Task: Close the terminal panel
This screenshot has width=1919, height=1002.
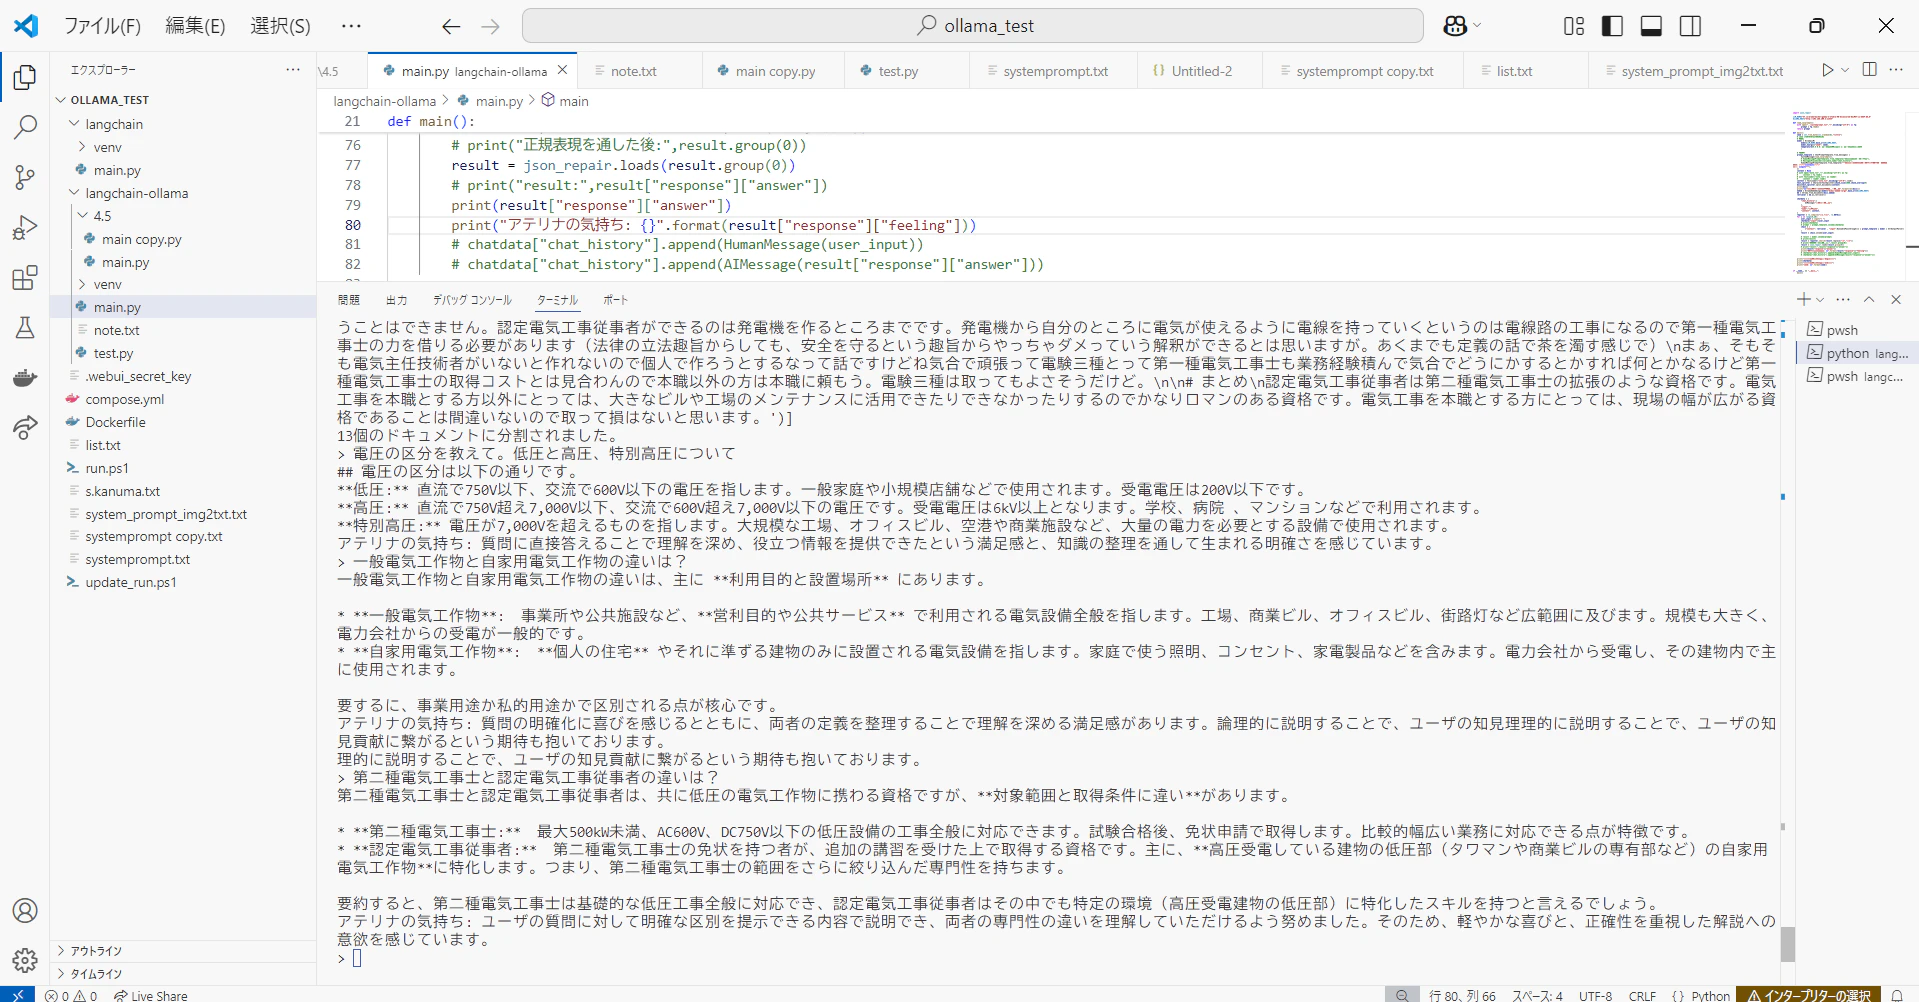Action: coord(1896,299)
